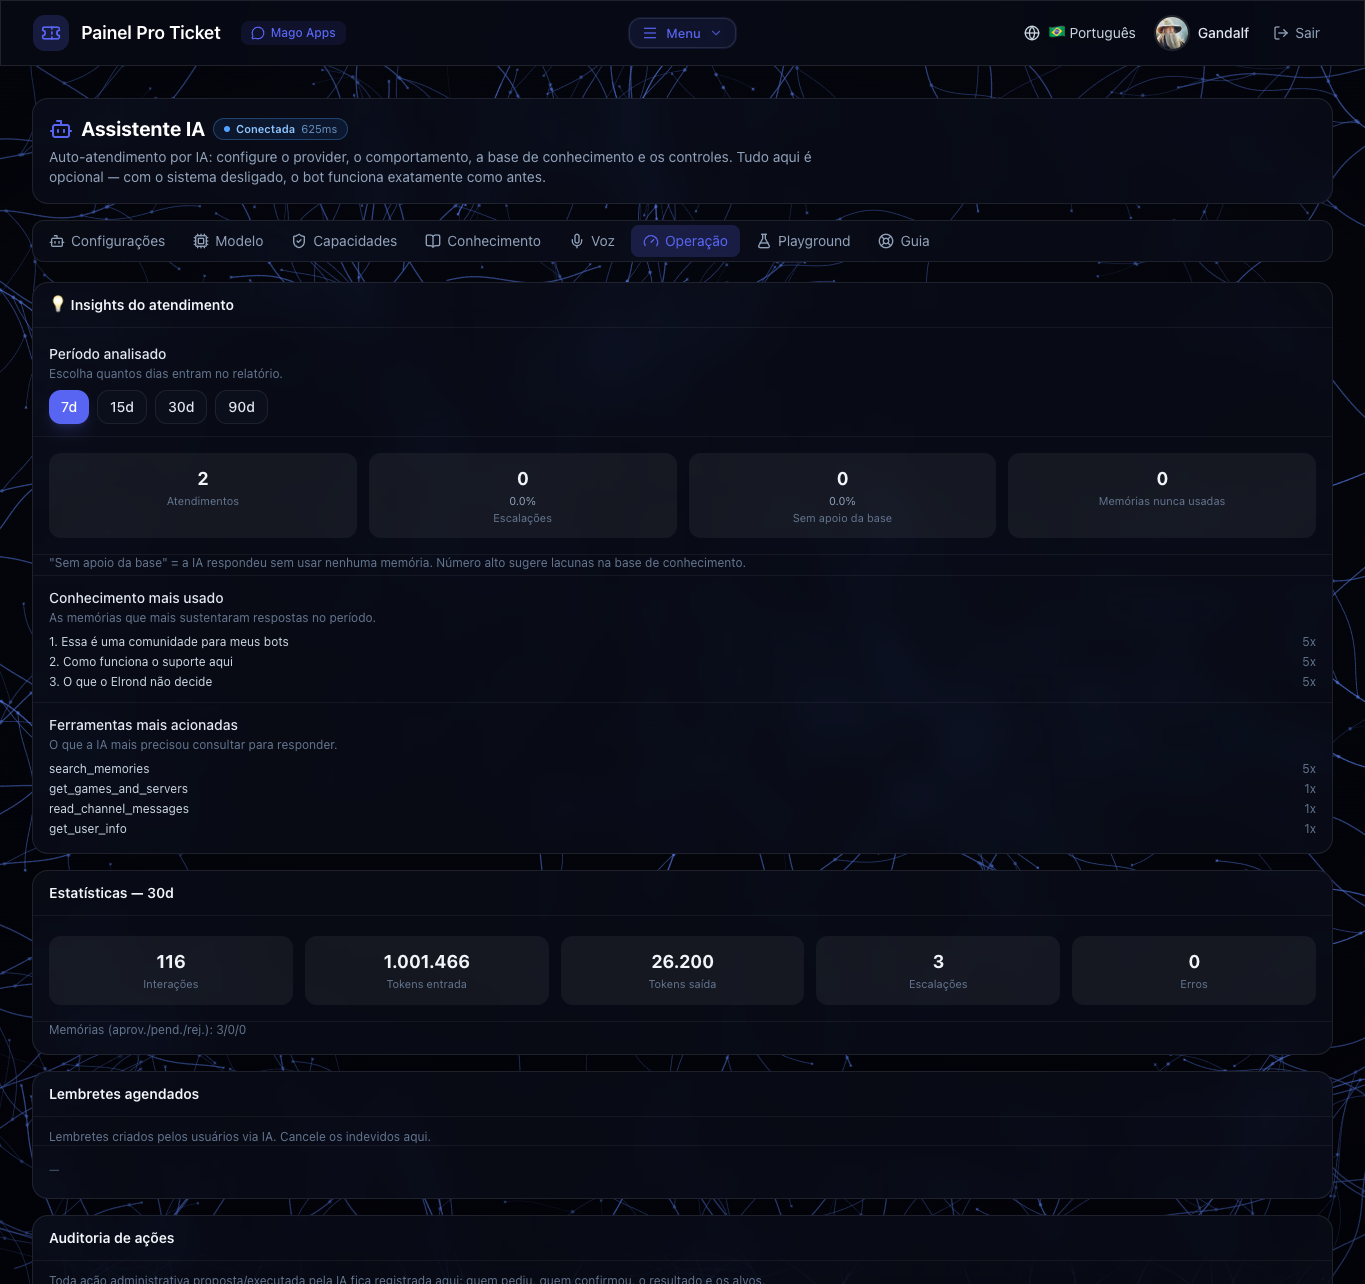Screen dimensions: 1365x1284
Task: Click the Conhecimento book icon
Action: (x=433, y=241)
